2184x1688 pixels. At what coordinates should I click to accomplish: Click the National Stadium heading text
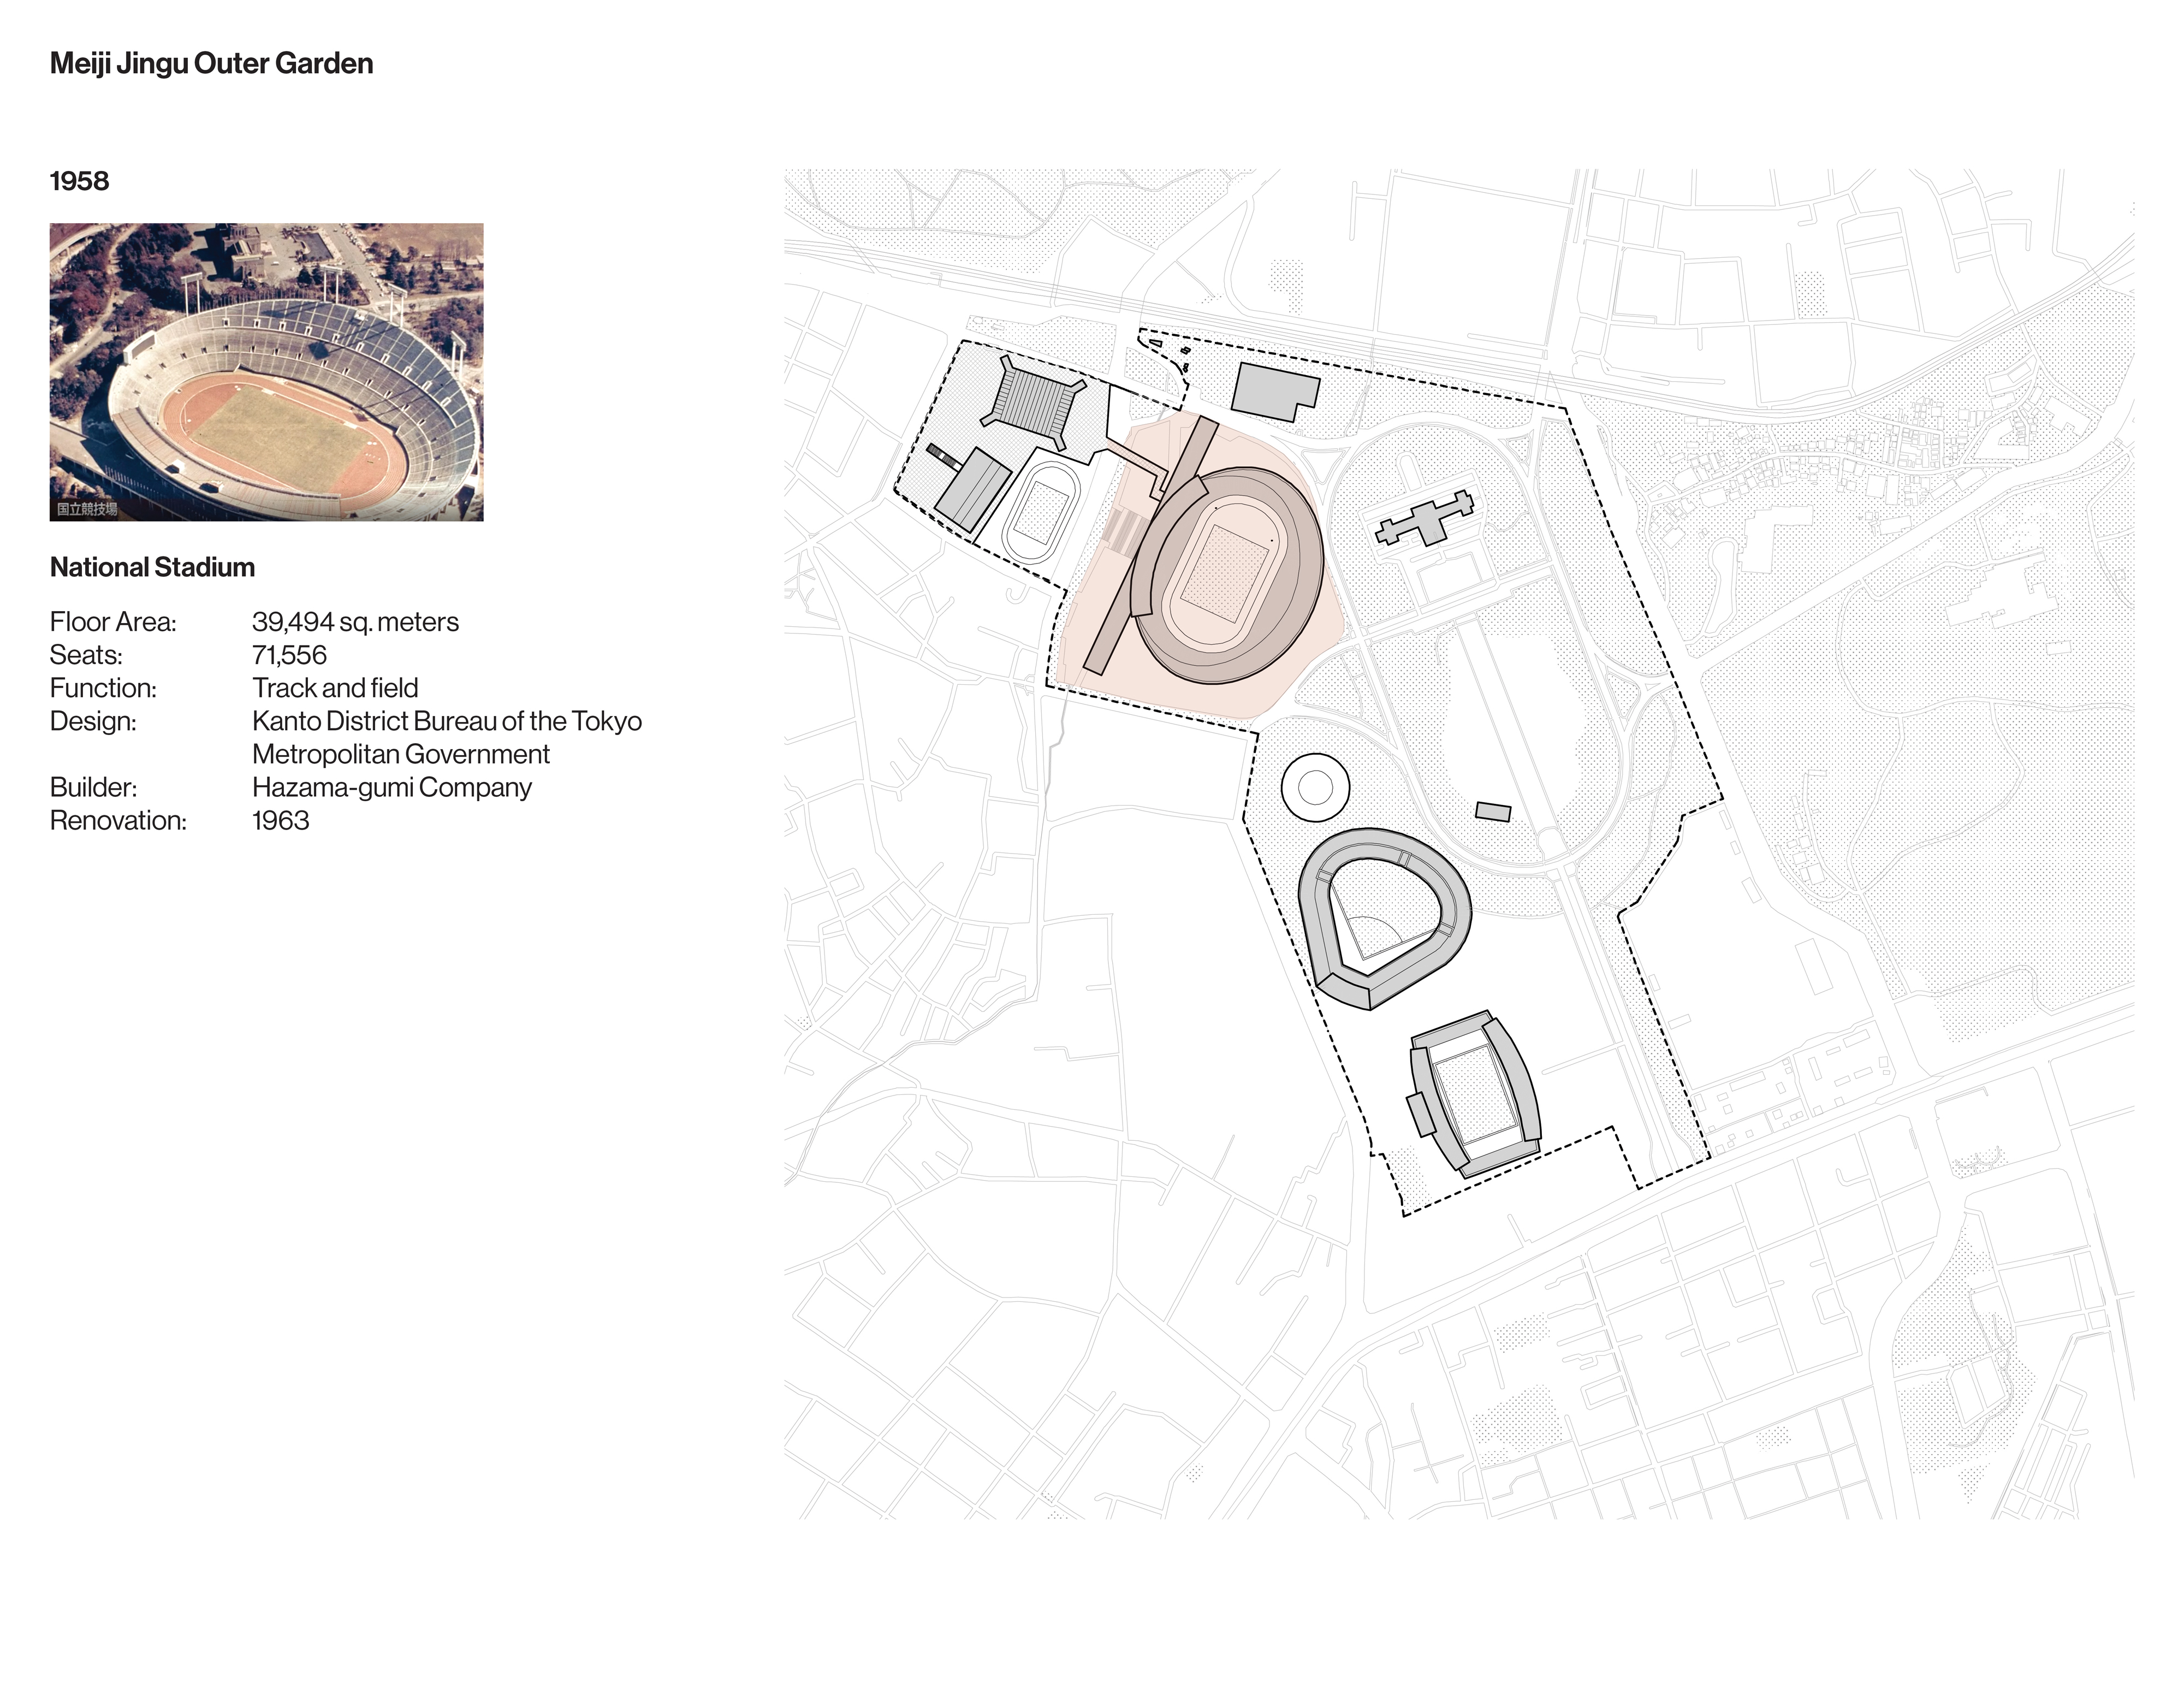152,567
